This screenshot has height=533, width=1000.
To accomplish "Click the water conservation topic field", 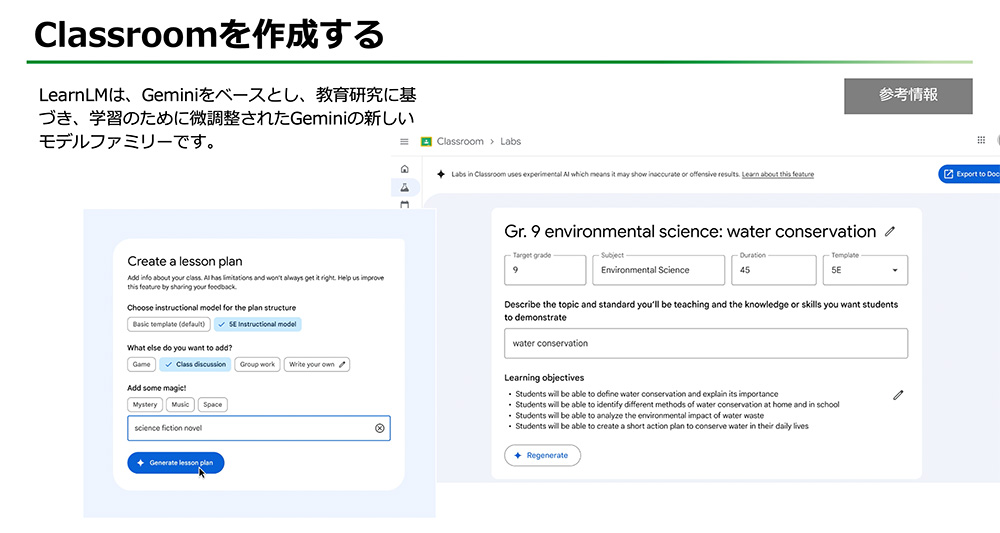I will (x=705, y=344).
